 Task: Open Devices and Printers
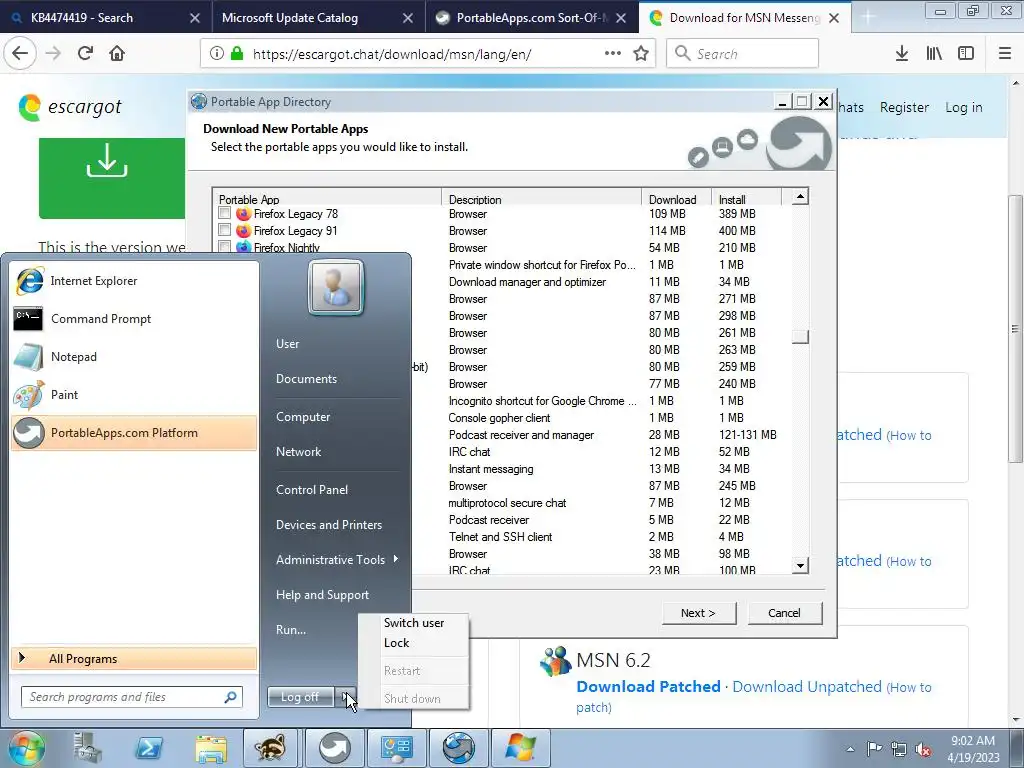point(328,525)
